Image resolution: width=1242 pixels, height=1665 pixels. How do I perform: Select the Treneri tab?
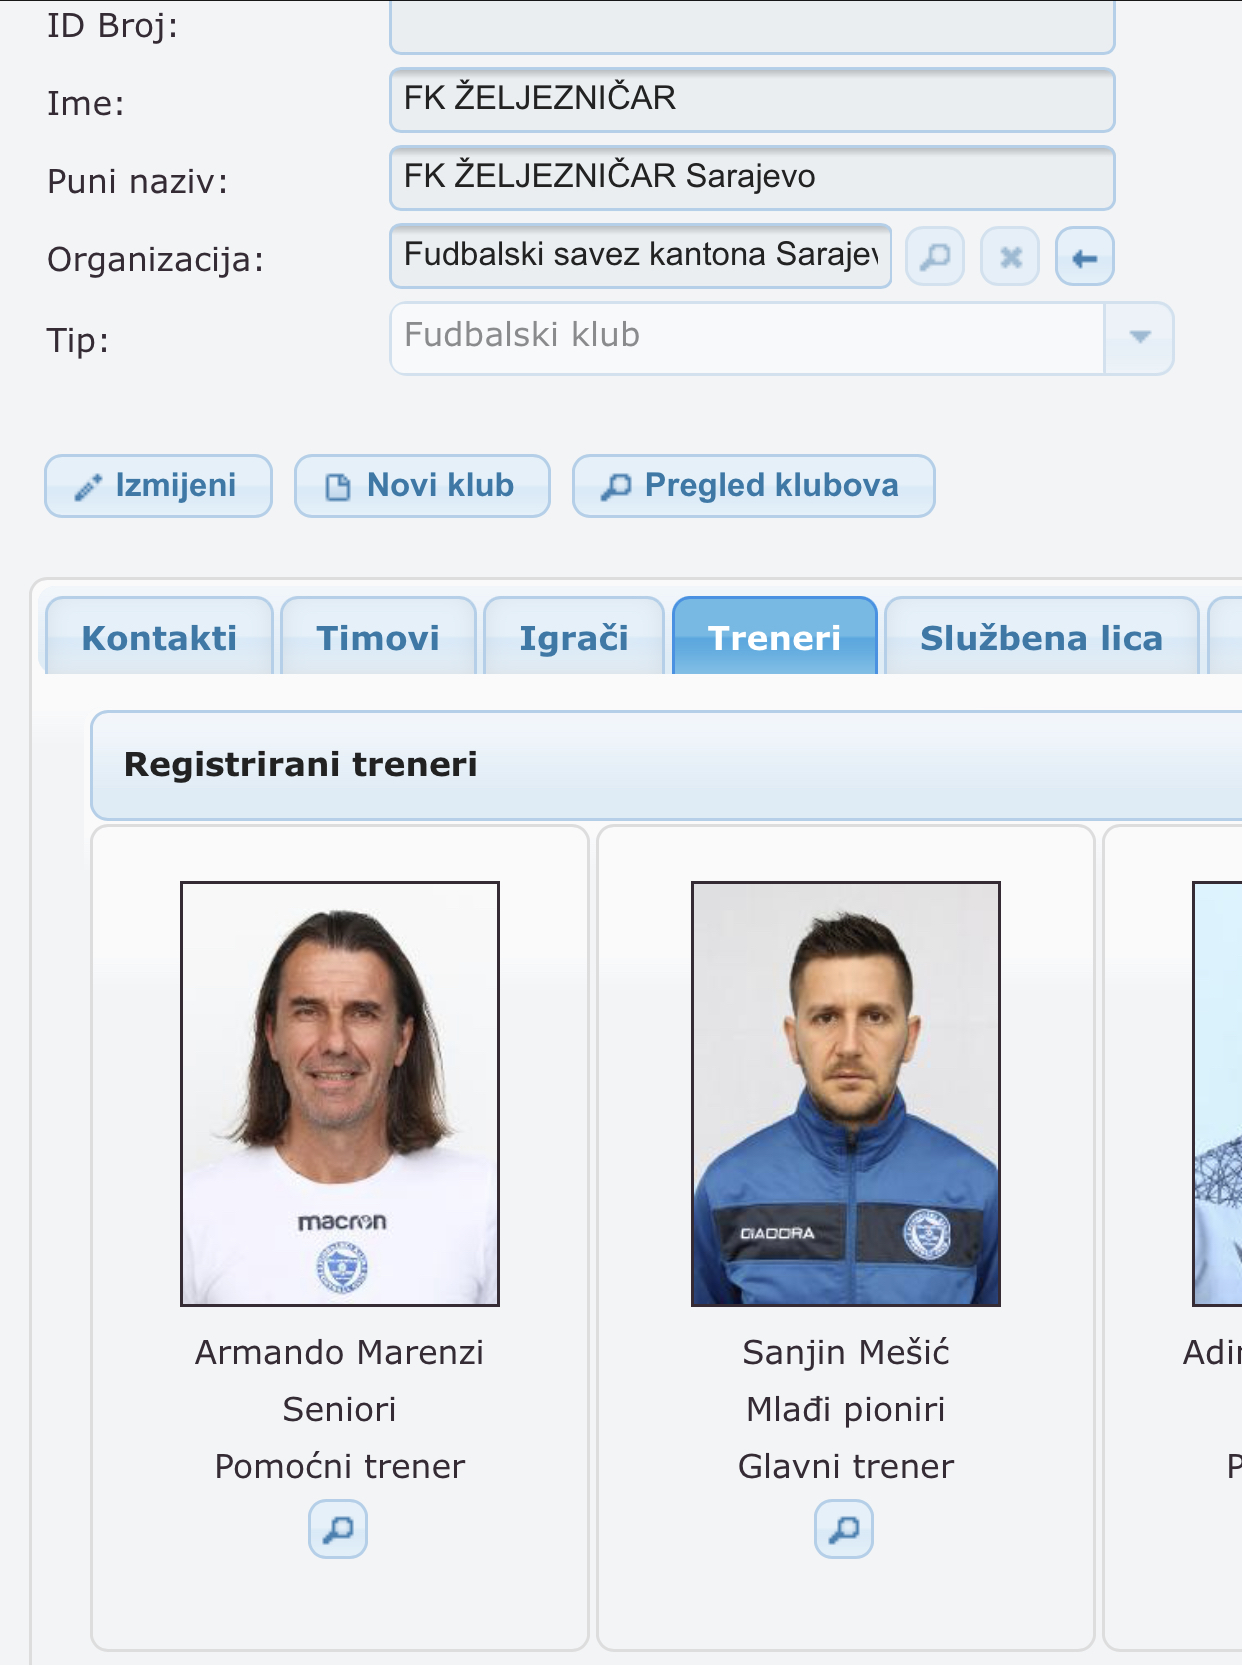click(775, 637)
